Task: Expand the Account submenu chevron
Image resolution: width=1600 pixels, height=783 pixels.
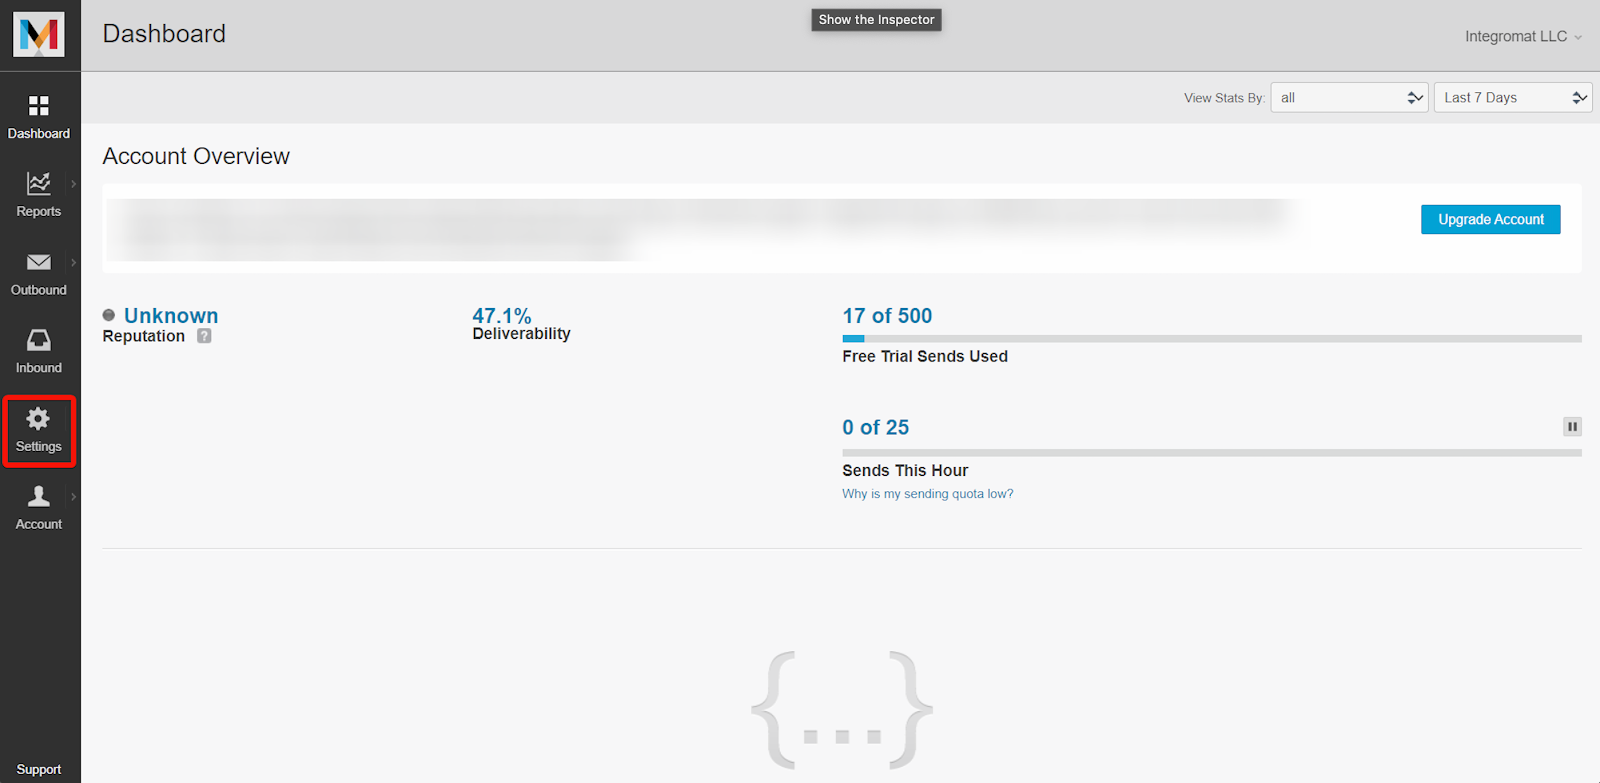Action: point(73,496)
